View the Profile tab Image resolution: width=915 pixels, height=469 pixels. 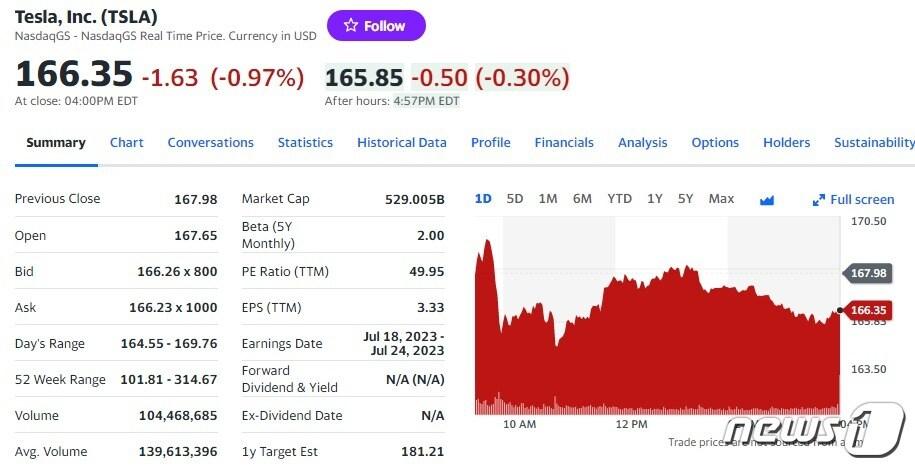coord(490,143)
